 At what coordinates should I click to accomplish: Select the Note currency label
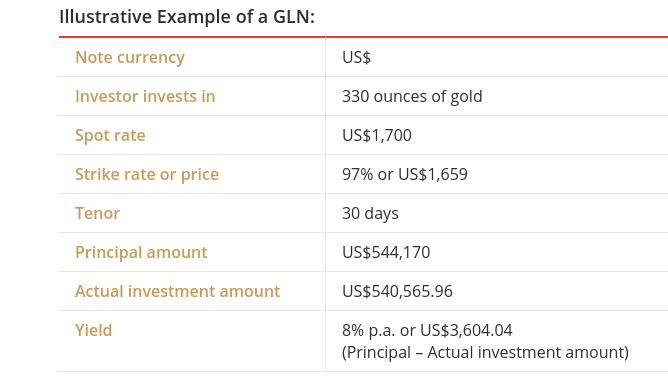pos(130,57)
